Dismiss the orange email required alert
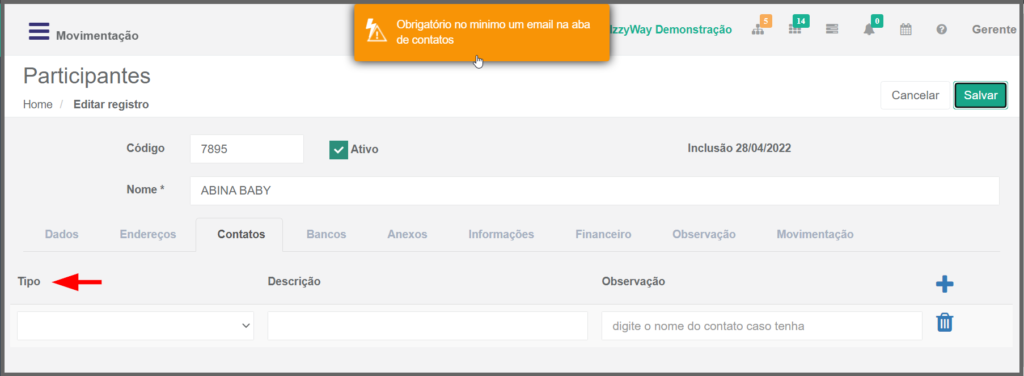 (482, 32)
